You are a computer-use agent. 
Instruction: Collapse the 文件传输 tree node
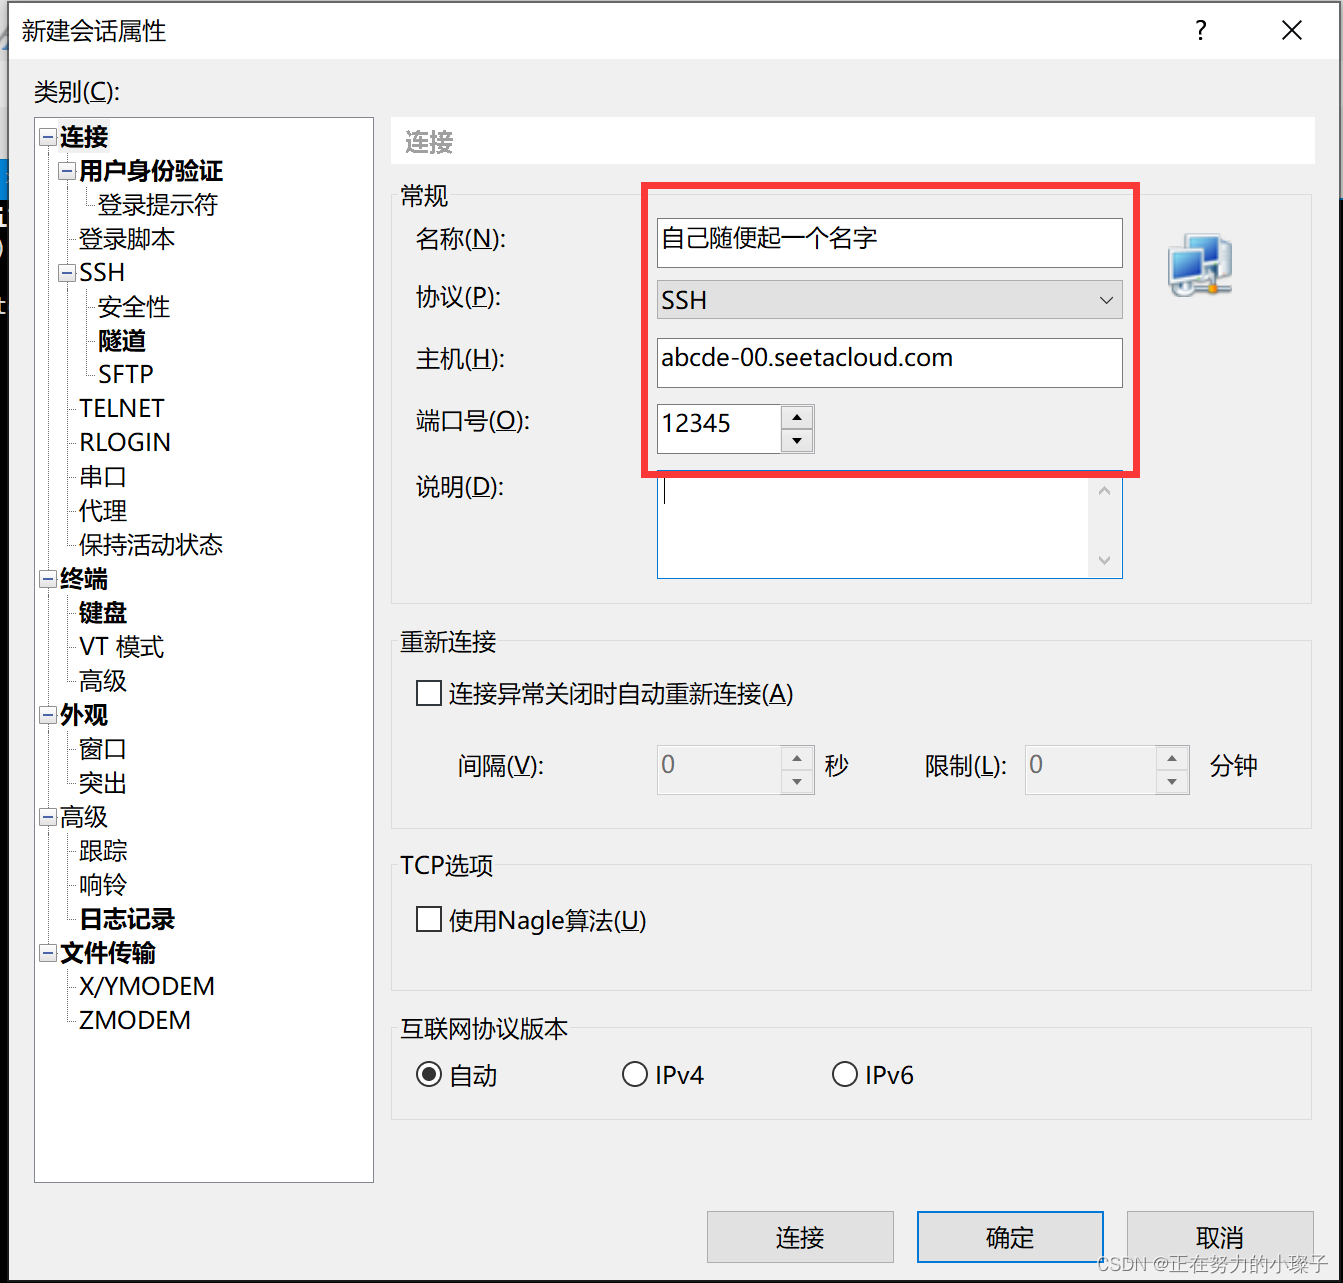[x=47, y=953]
